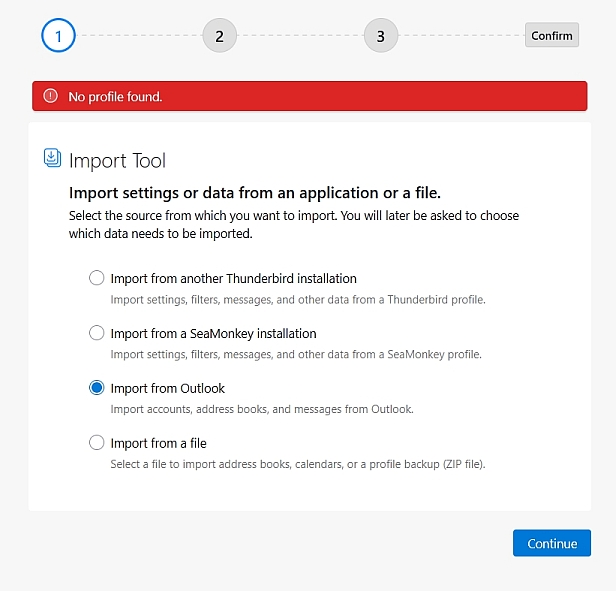The height and width of the screenshot is (591, 616).
Task: Click the Import Tool heading text
Action: pyautogui.click(x=117, y=160)
